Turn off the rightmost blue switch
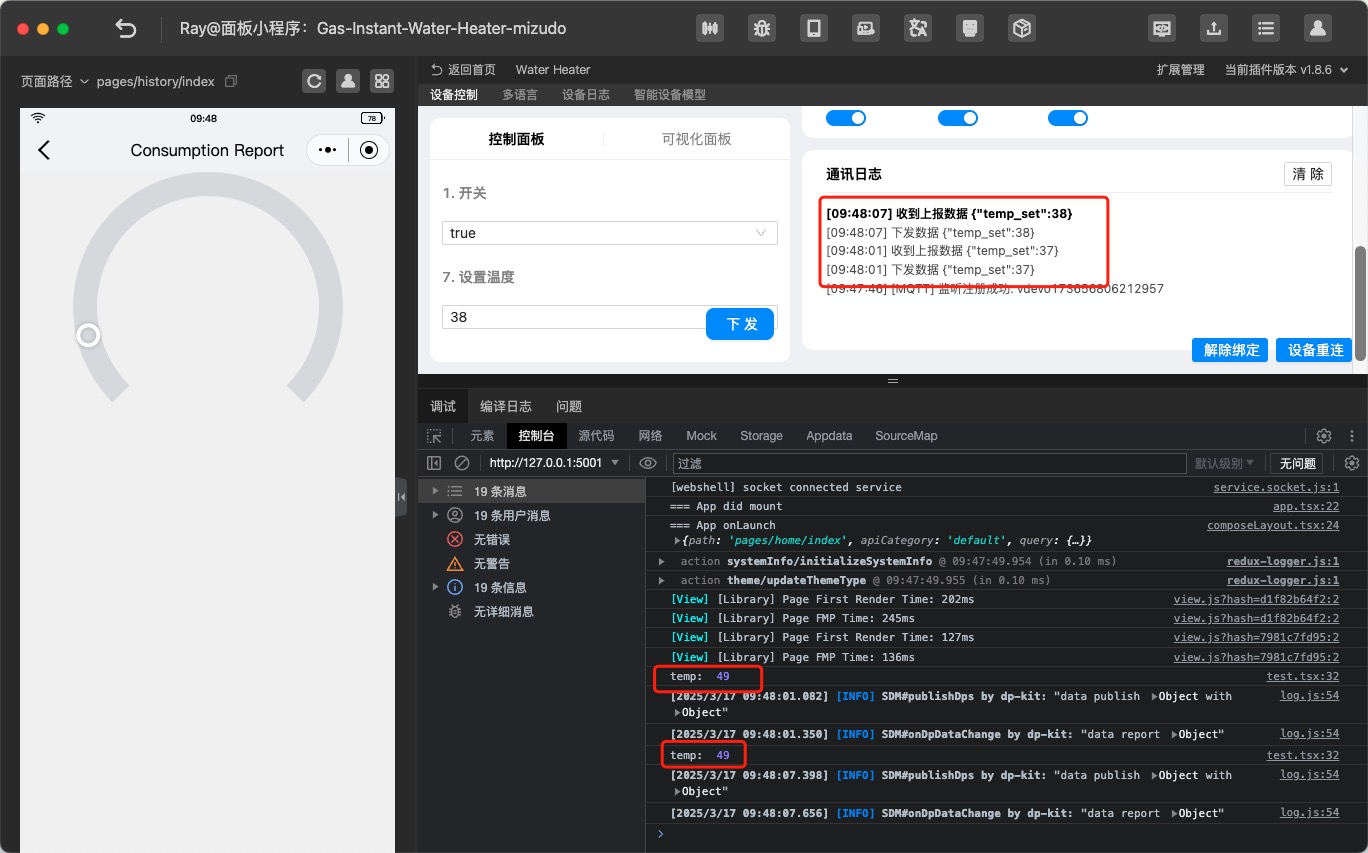The image size is (1368, 853). tap(1068, 117)
